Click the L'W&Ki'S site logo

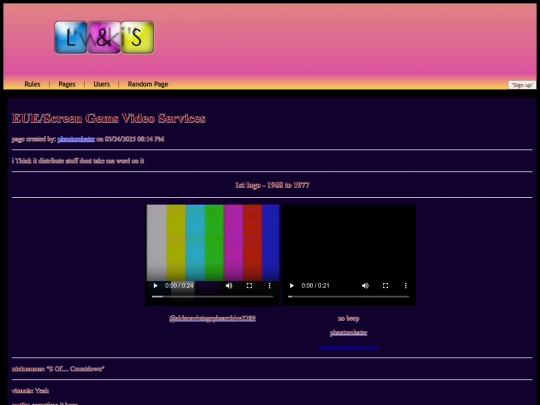104,37
